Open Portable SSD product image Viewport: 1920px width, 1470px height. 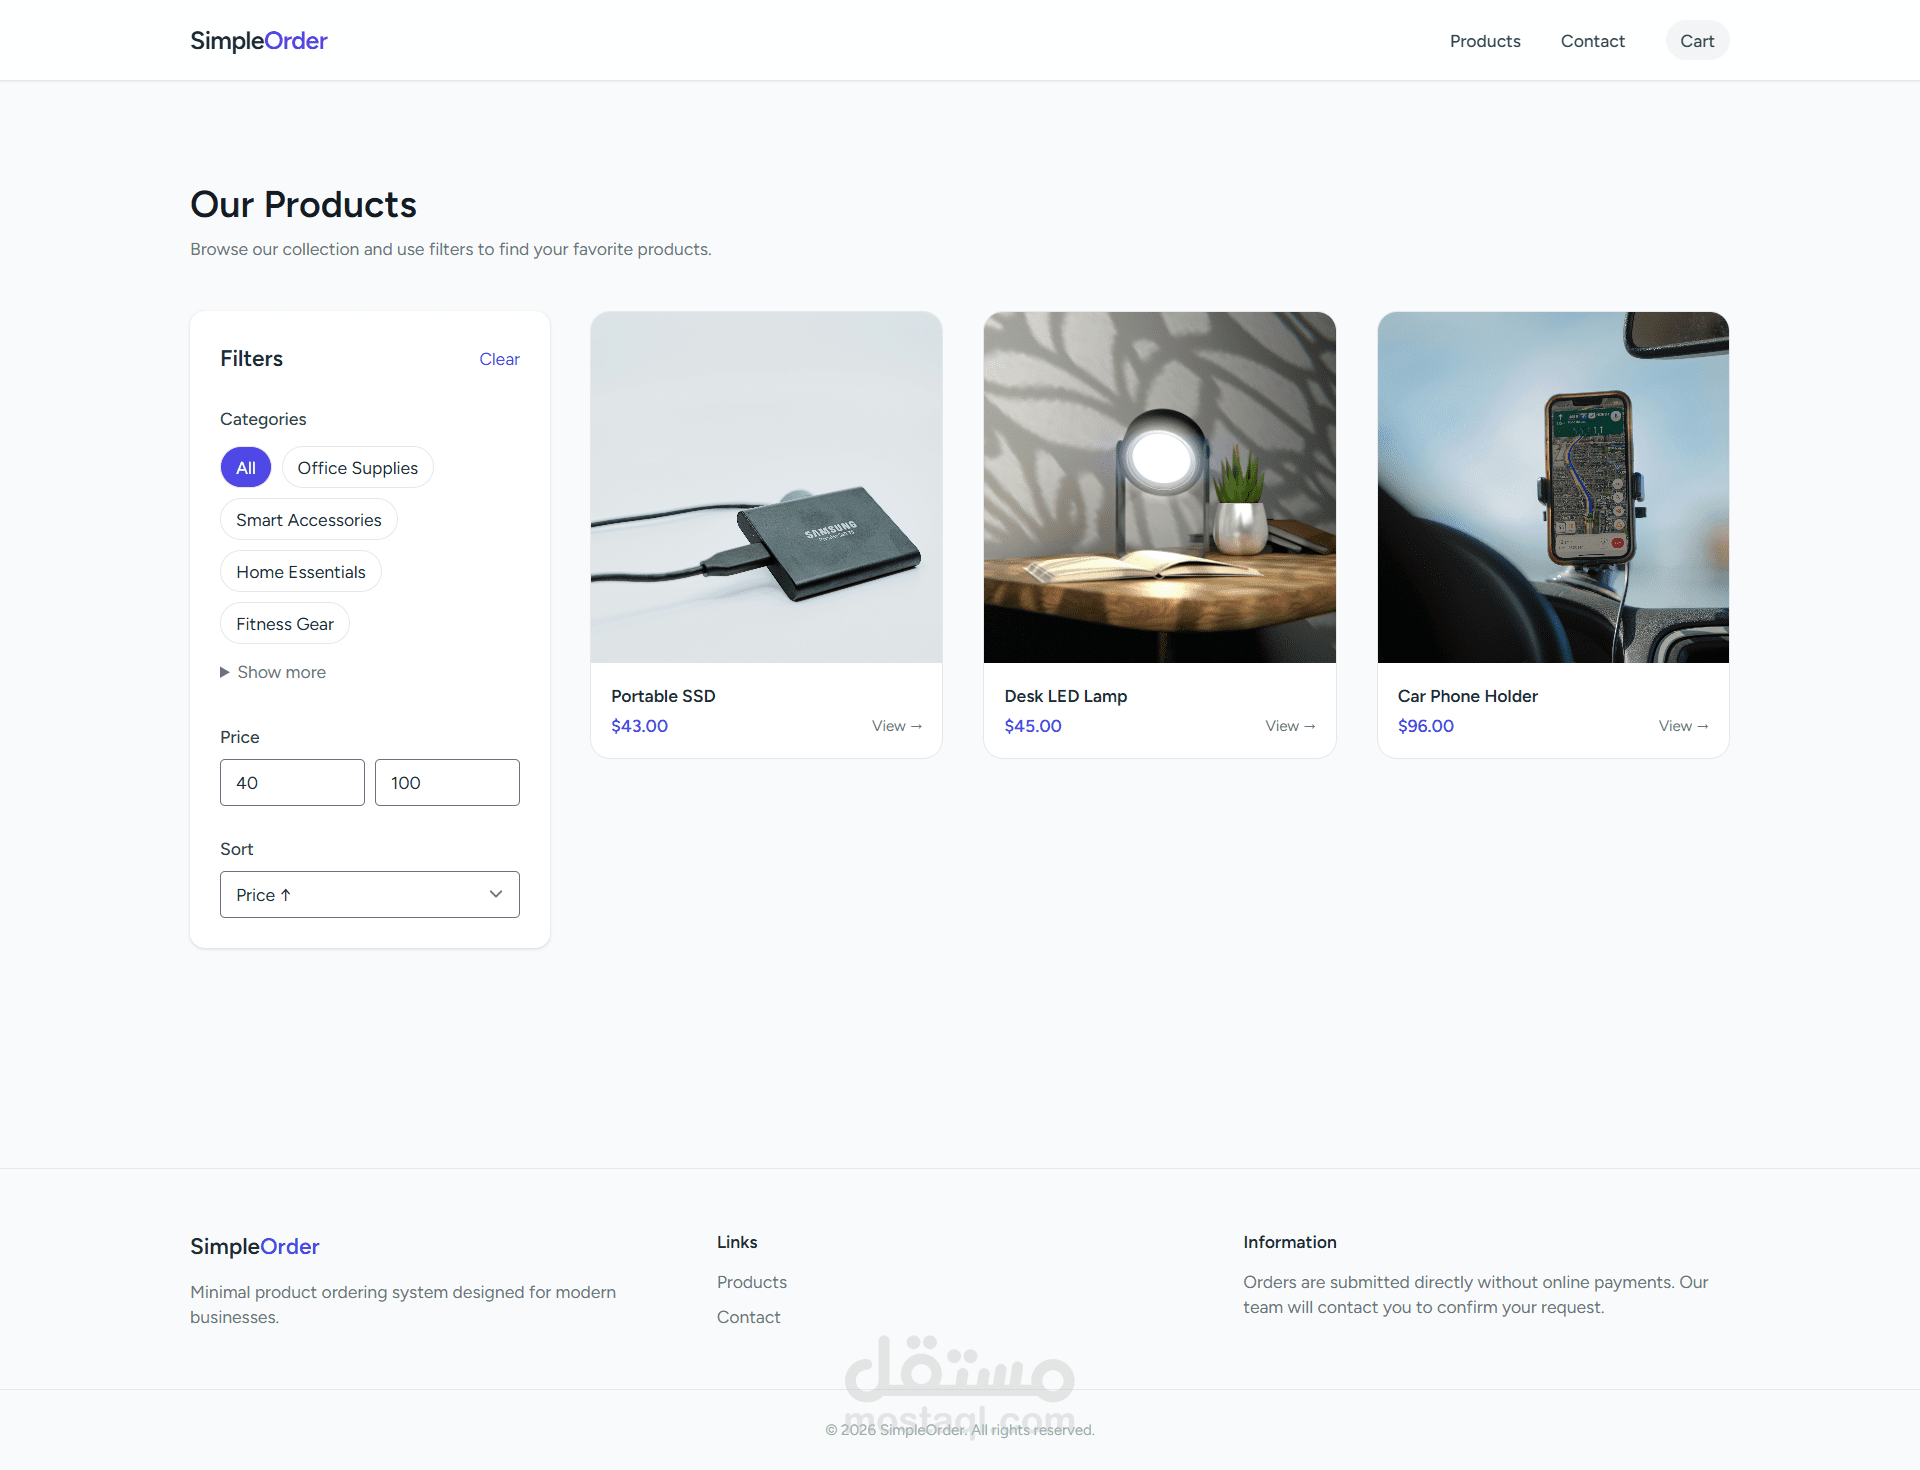766,487
